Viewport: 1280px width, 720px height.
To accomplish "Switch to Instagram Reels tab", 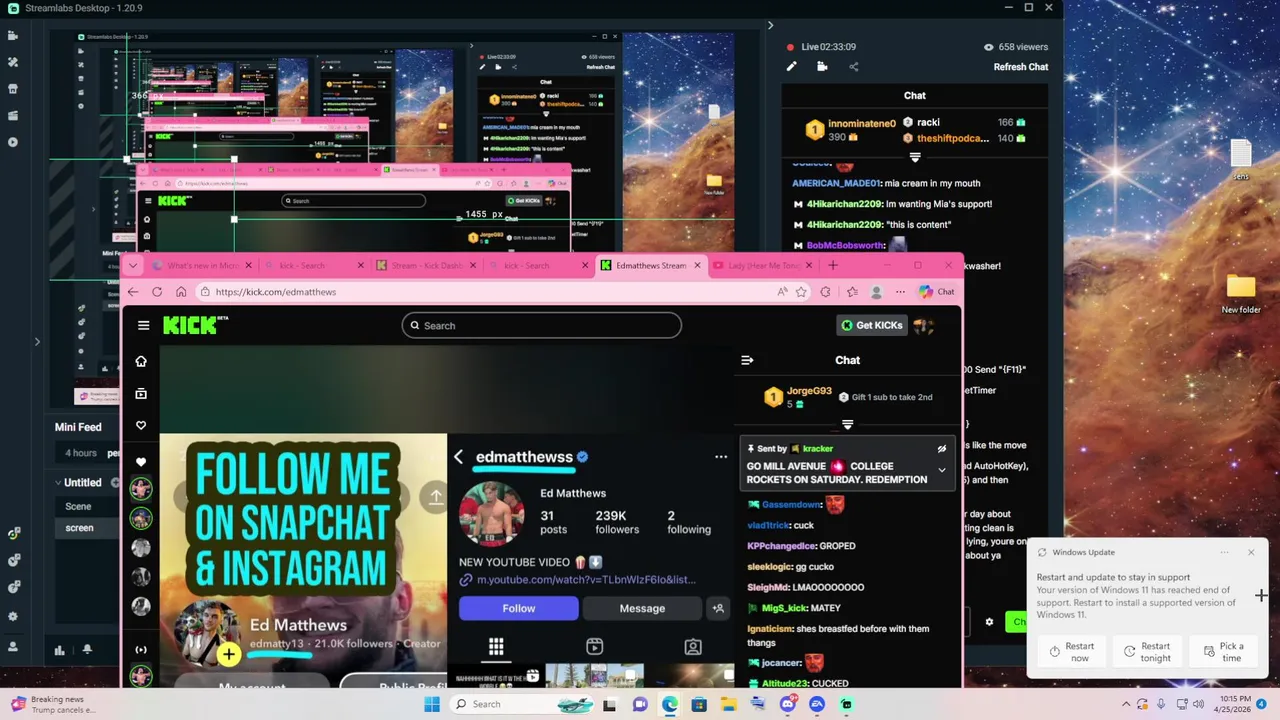I will click(594, 647).
